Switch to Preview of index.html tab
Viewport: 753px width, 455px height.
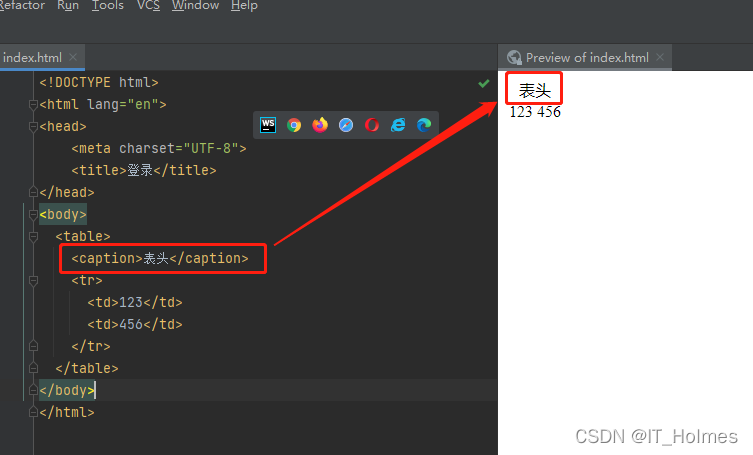tap(587, 58)
